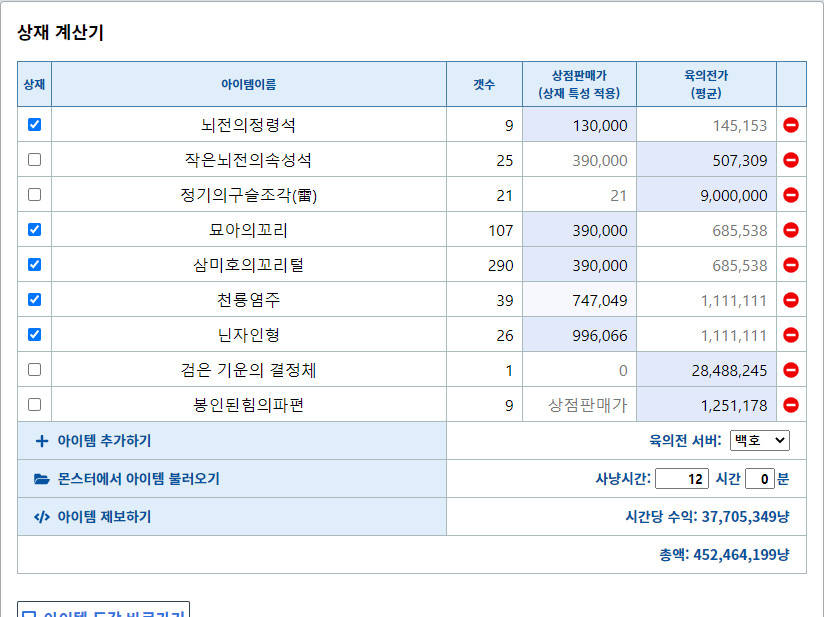The image size is (824, 617).
Task: Delete 정기의구슬조각(雷) row with minus icon
Action: coord(791,194)
